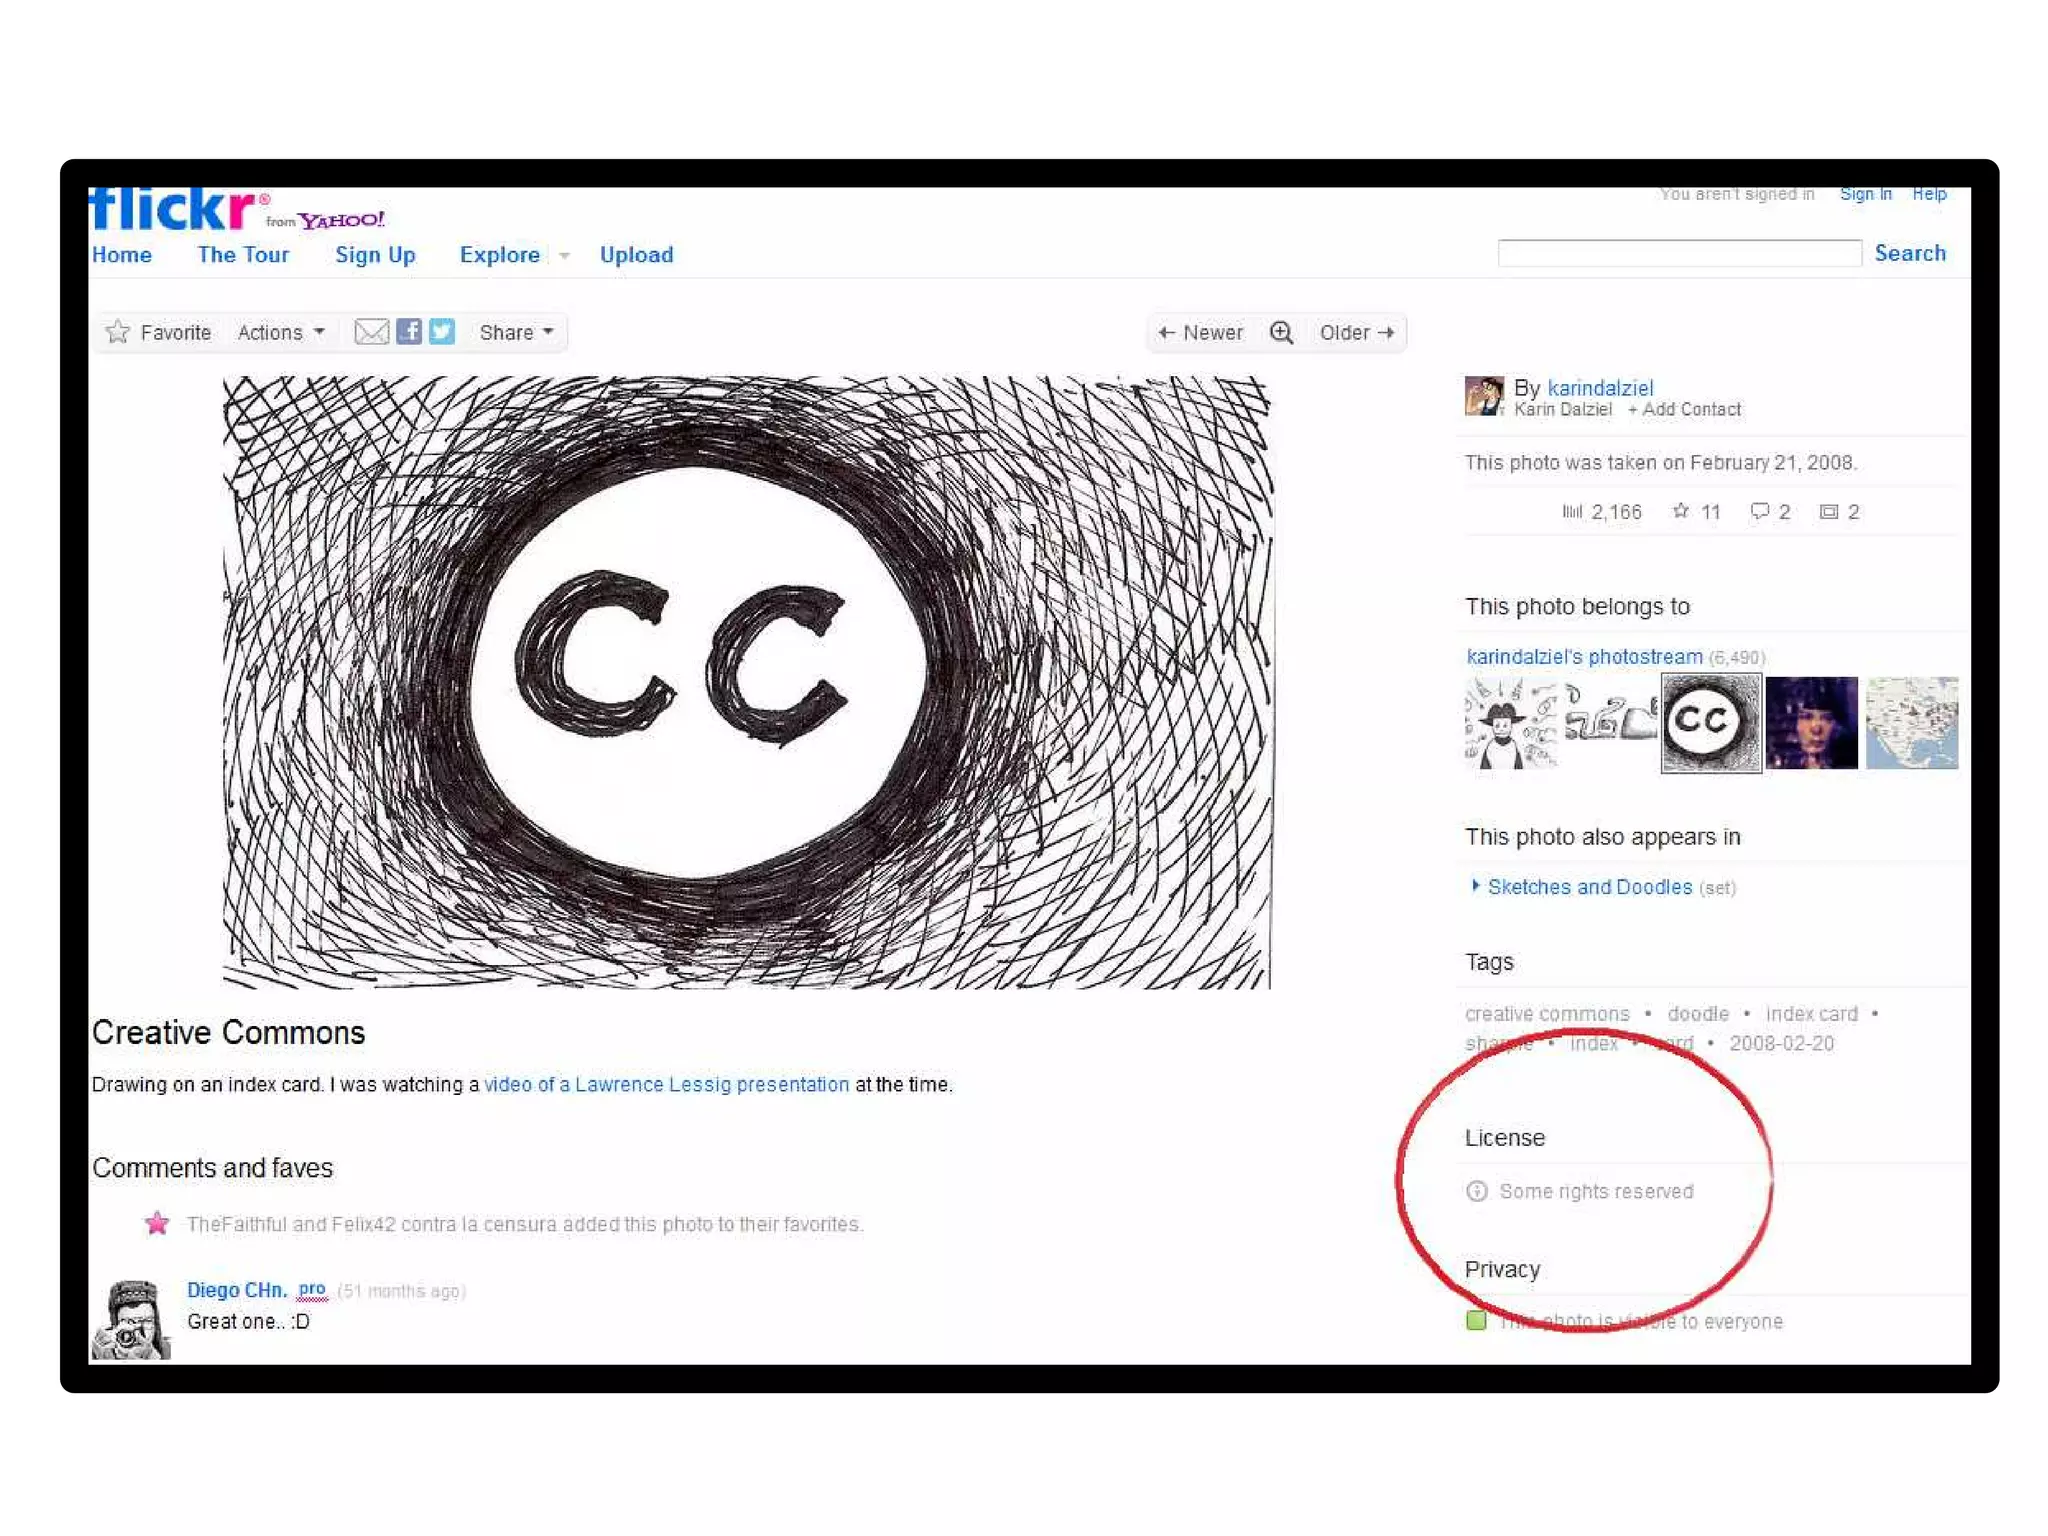Open the Upload page
This screenshot has height=1536, width=2048.
636,255
